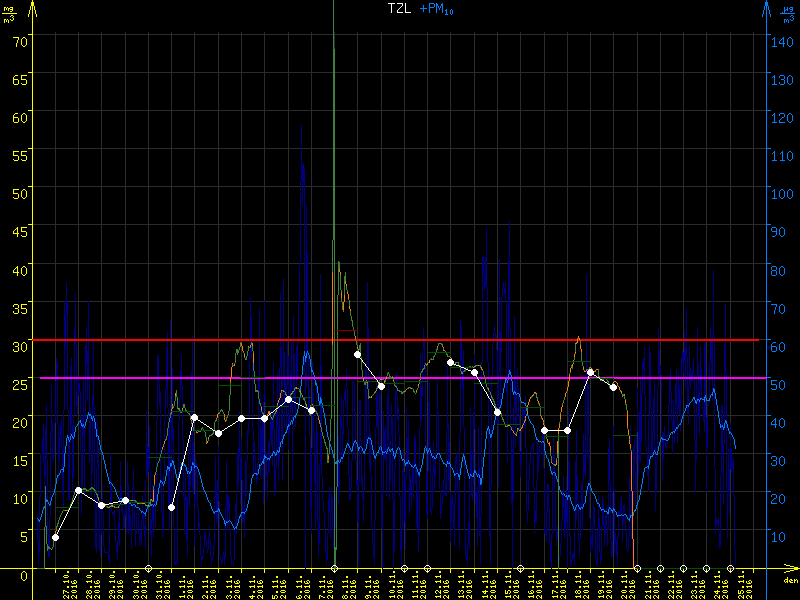The width and height of the screenshot is (800, 600).
Task: Click the yellow circle marker at 20.11.2016
Action: (x=637, y=569)
